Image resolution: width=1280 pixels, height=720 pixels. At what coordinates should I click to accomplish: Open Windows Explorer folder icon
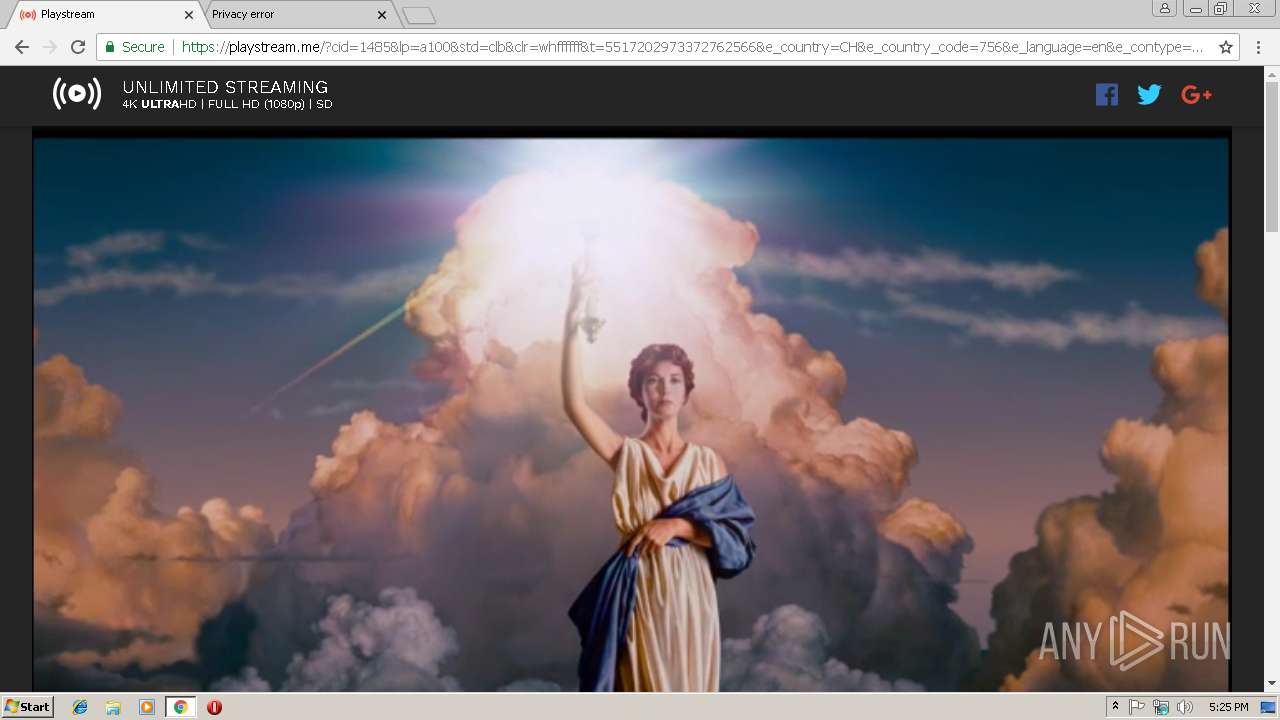[x=113, y=707]
